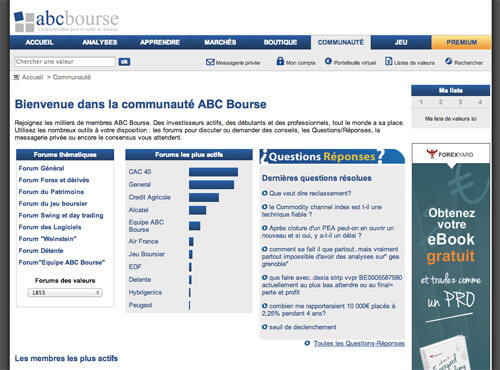
Task: Select tab 2 in Ma liste
Action: (441, 102)
